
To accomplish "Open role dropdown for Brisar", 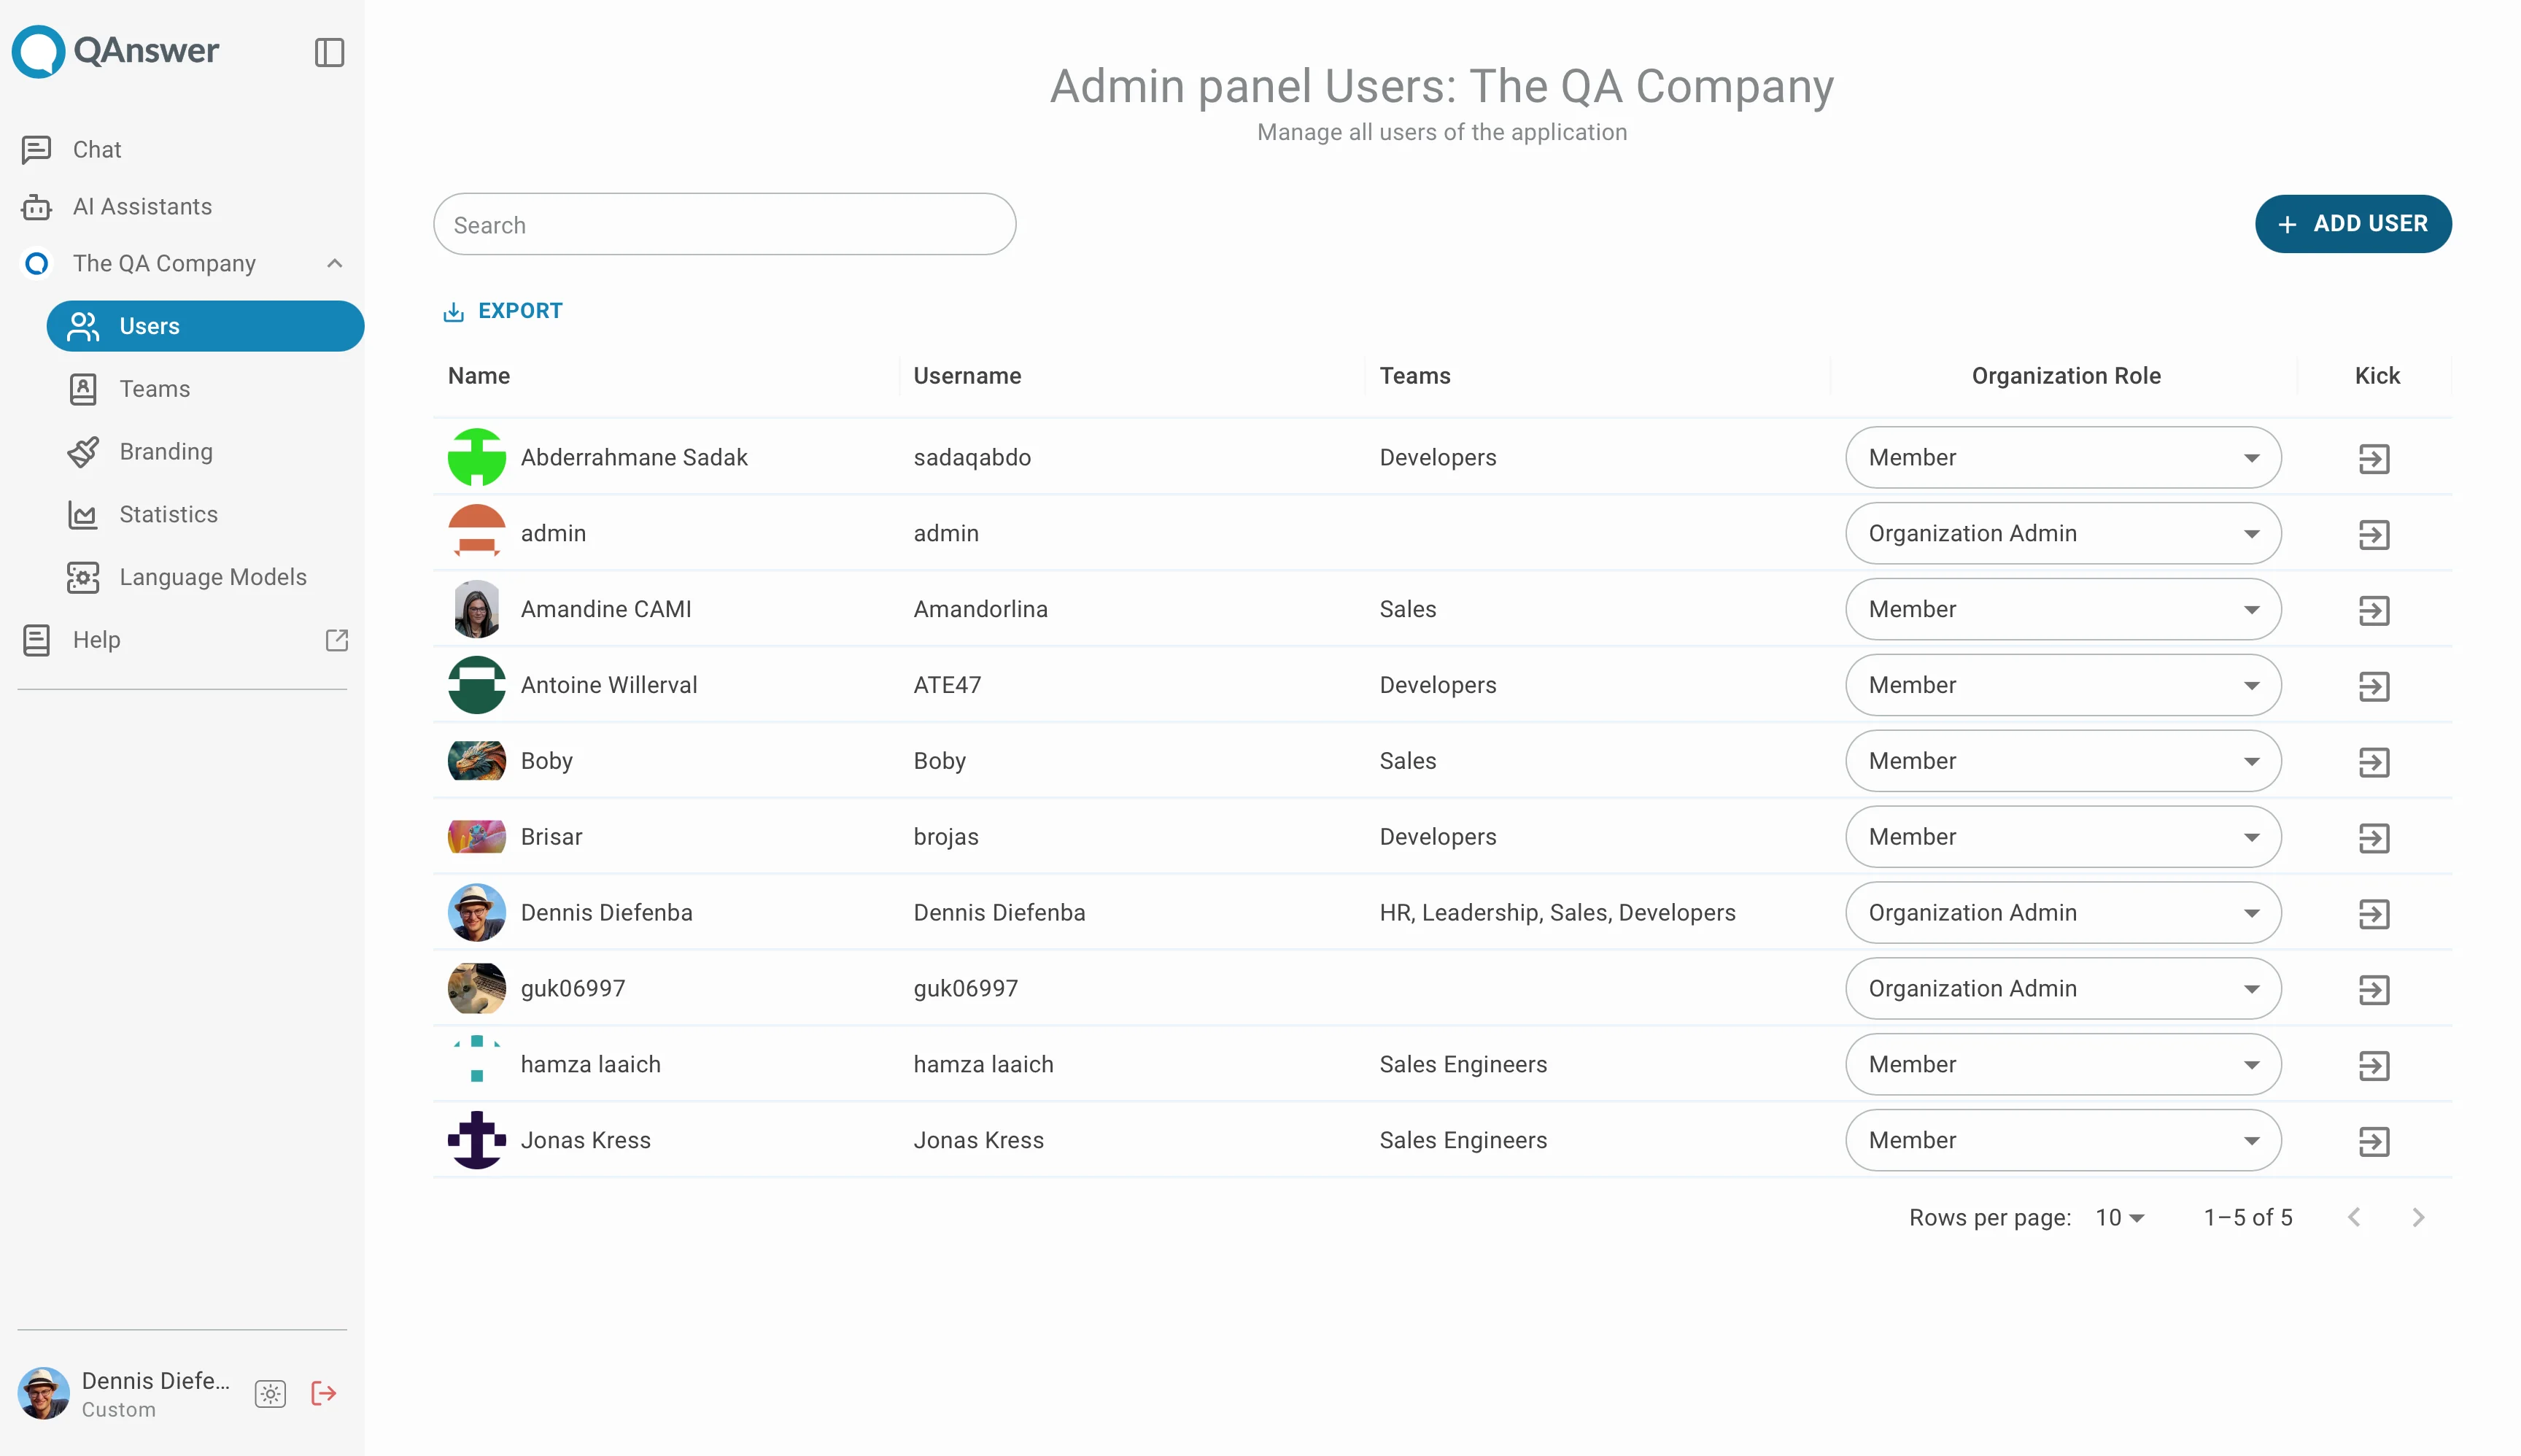I will pyautogui.click(x=2062, y=837).
